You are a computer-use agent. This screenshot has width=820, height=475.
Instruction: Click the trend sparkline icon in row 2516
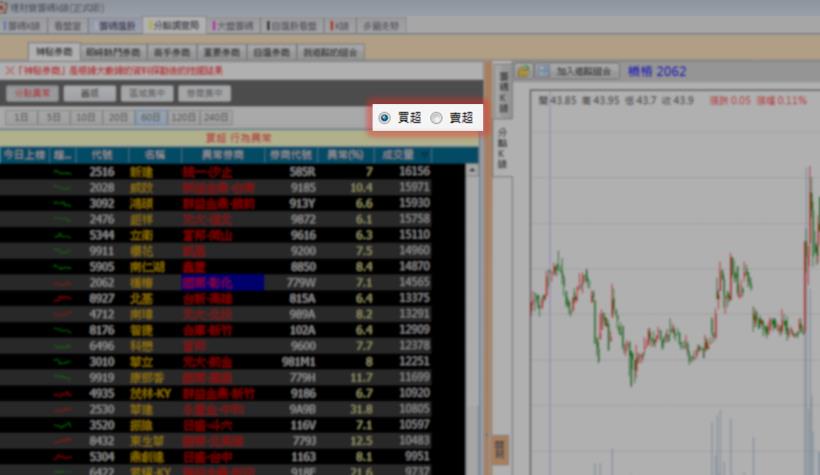point(63,172)
